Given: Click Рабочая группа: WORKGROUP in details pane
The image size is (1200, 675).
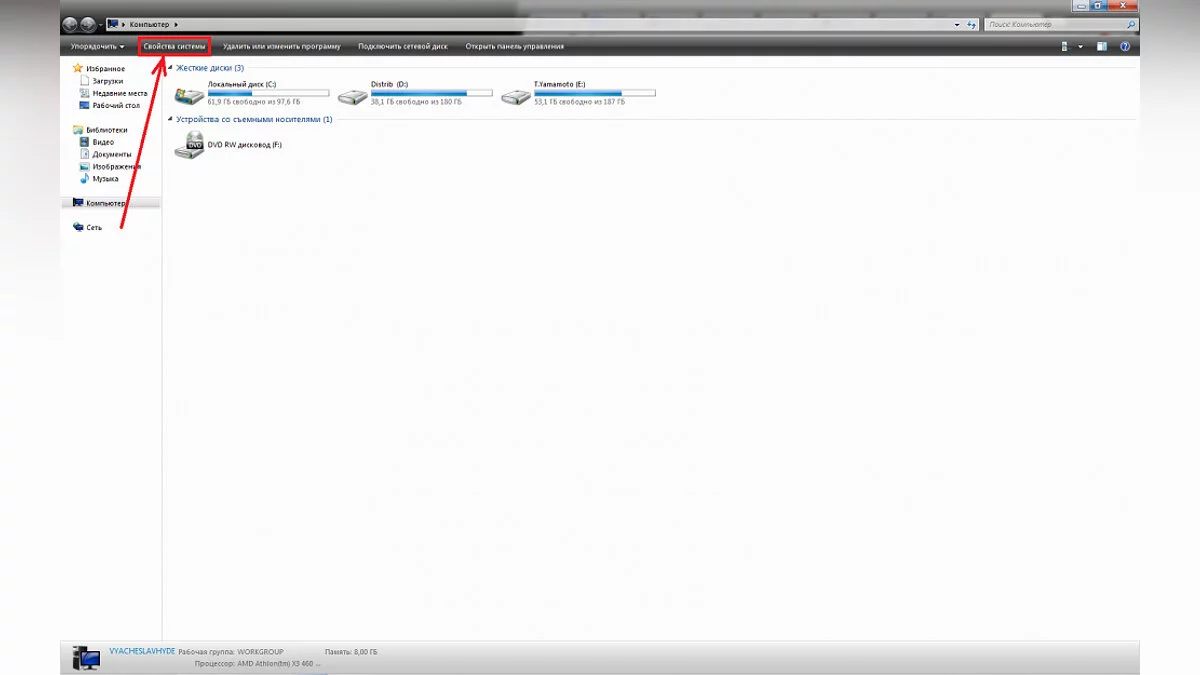Looking at the screenshot, I should 231,652.
